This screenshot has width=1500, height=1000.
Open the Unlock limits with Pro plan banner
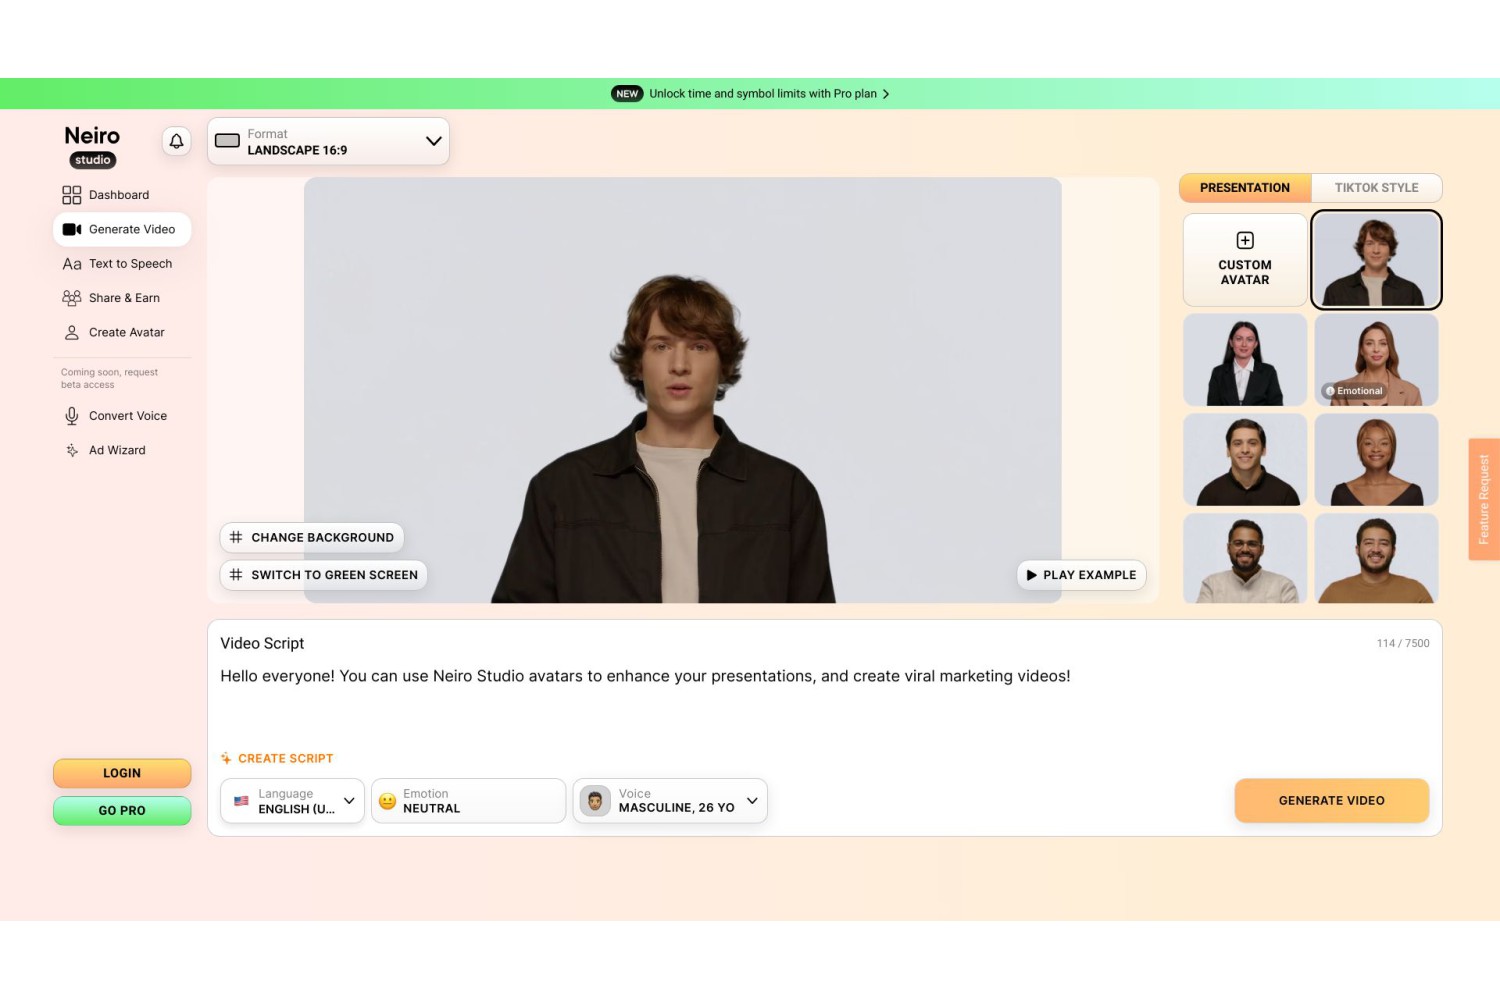(x=750, y=94)
